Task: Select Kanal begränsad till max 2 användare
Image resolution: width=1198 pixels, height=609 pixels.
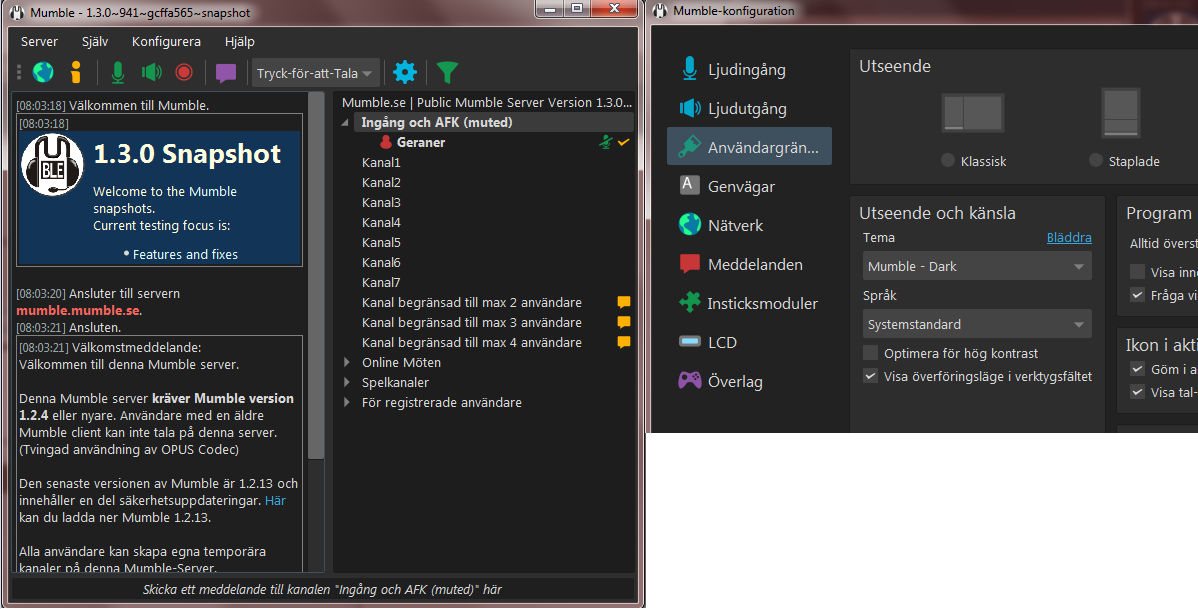Action: [x=471, y=303]
